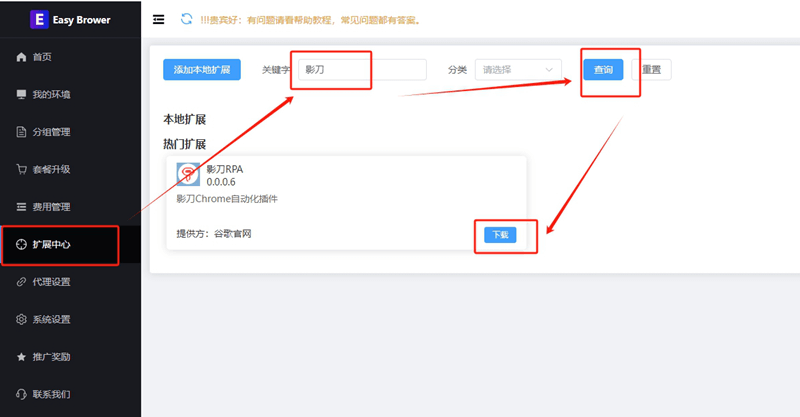Focus the 关键字 input containing 影刀
Screen dimensions: 800x417
pos(362,70)
